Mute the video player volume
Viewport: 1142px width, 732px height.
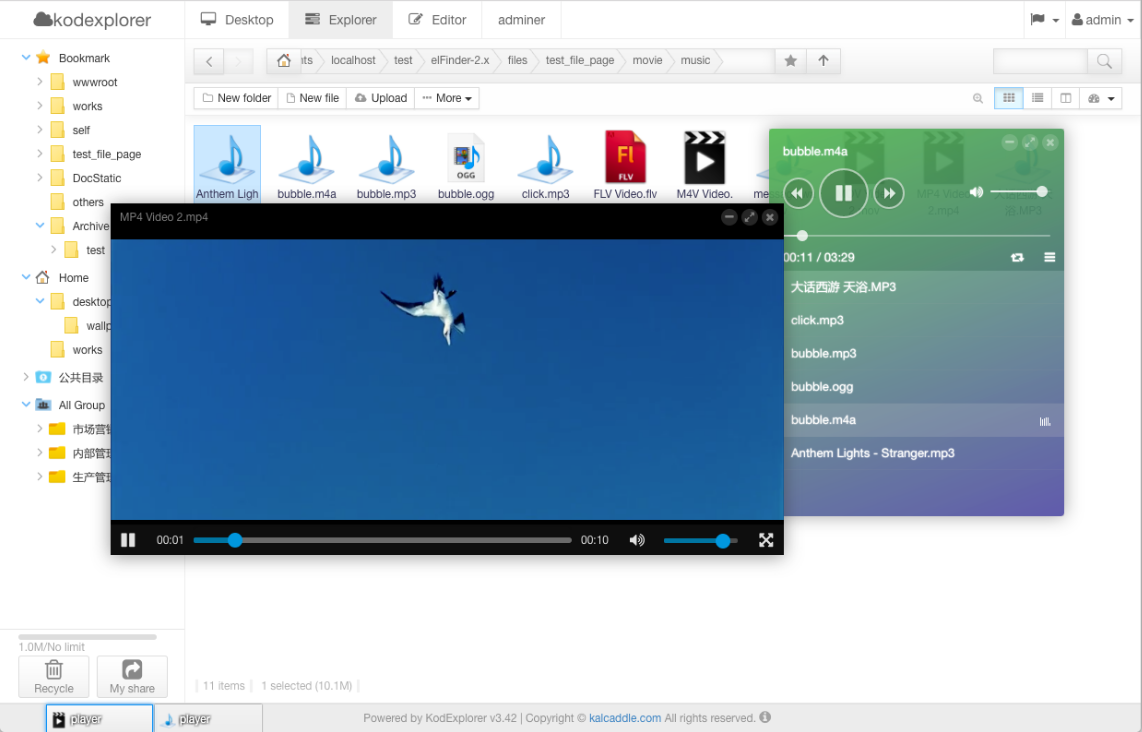pos(637,540)
